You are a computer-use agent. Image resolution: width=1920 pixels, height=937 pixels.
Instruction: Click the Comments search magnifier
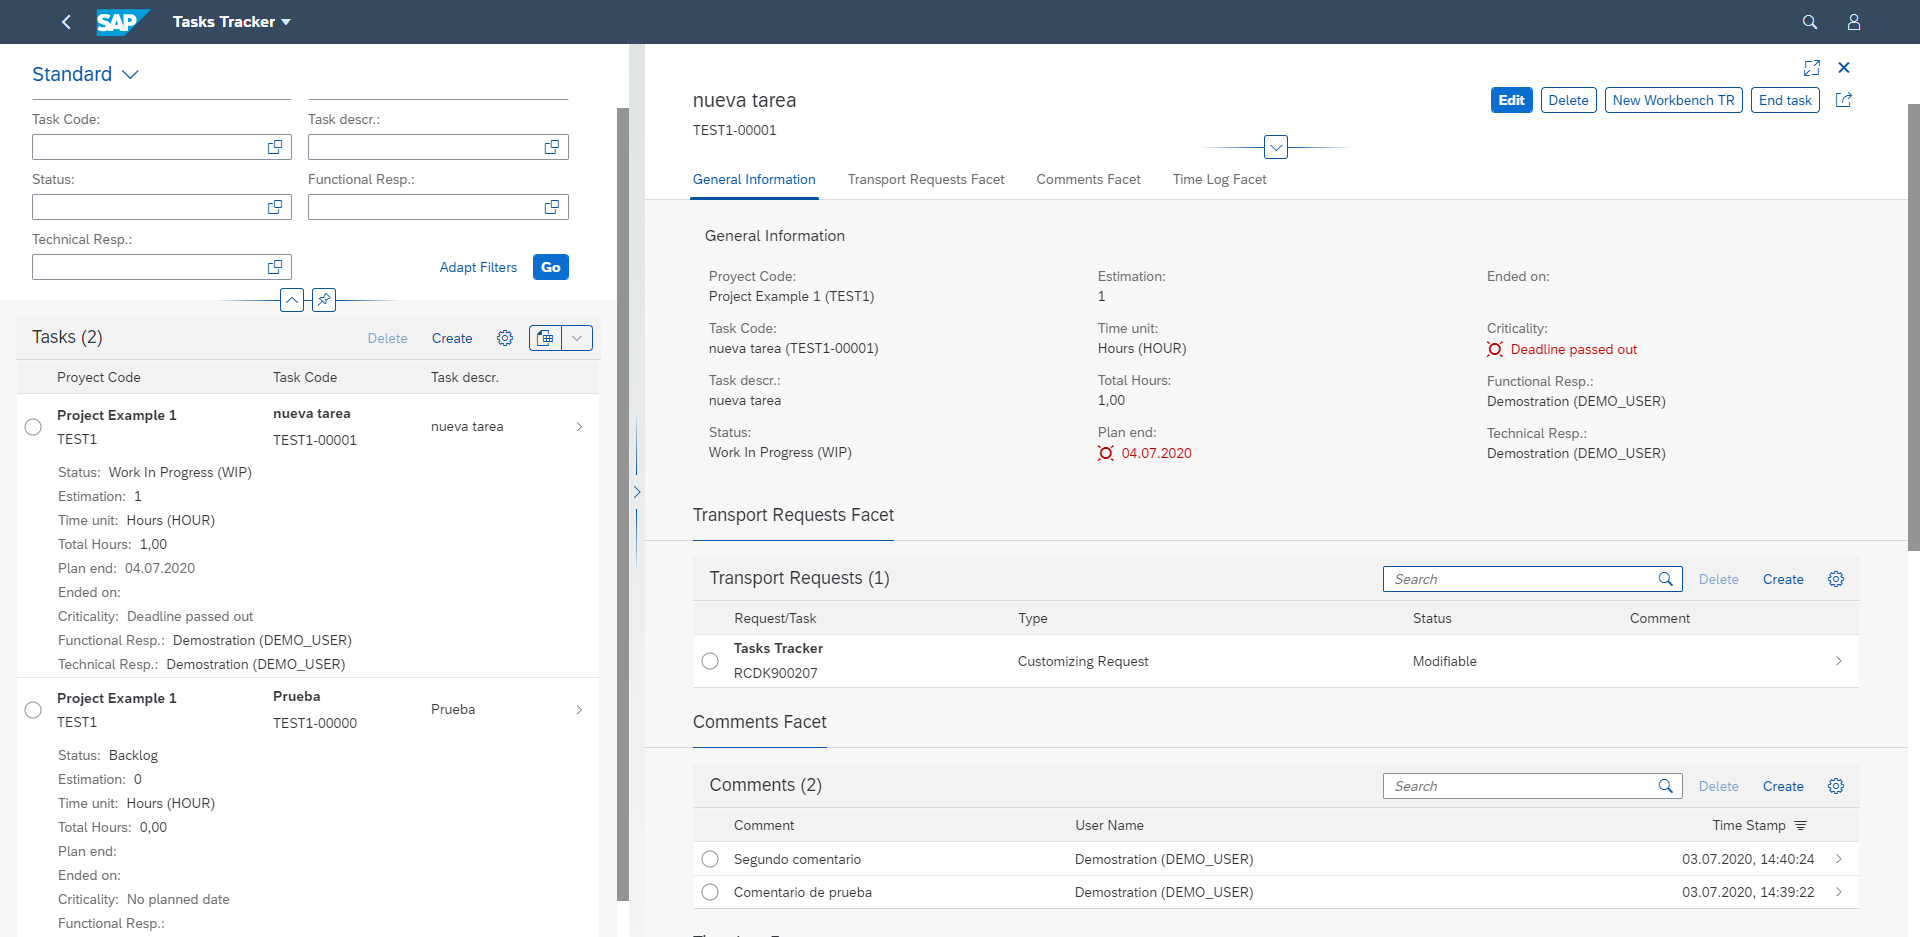[1666, 786]
